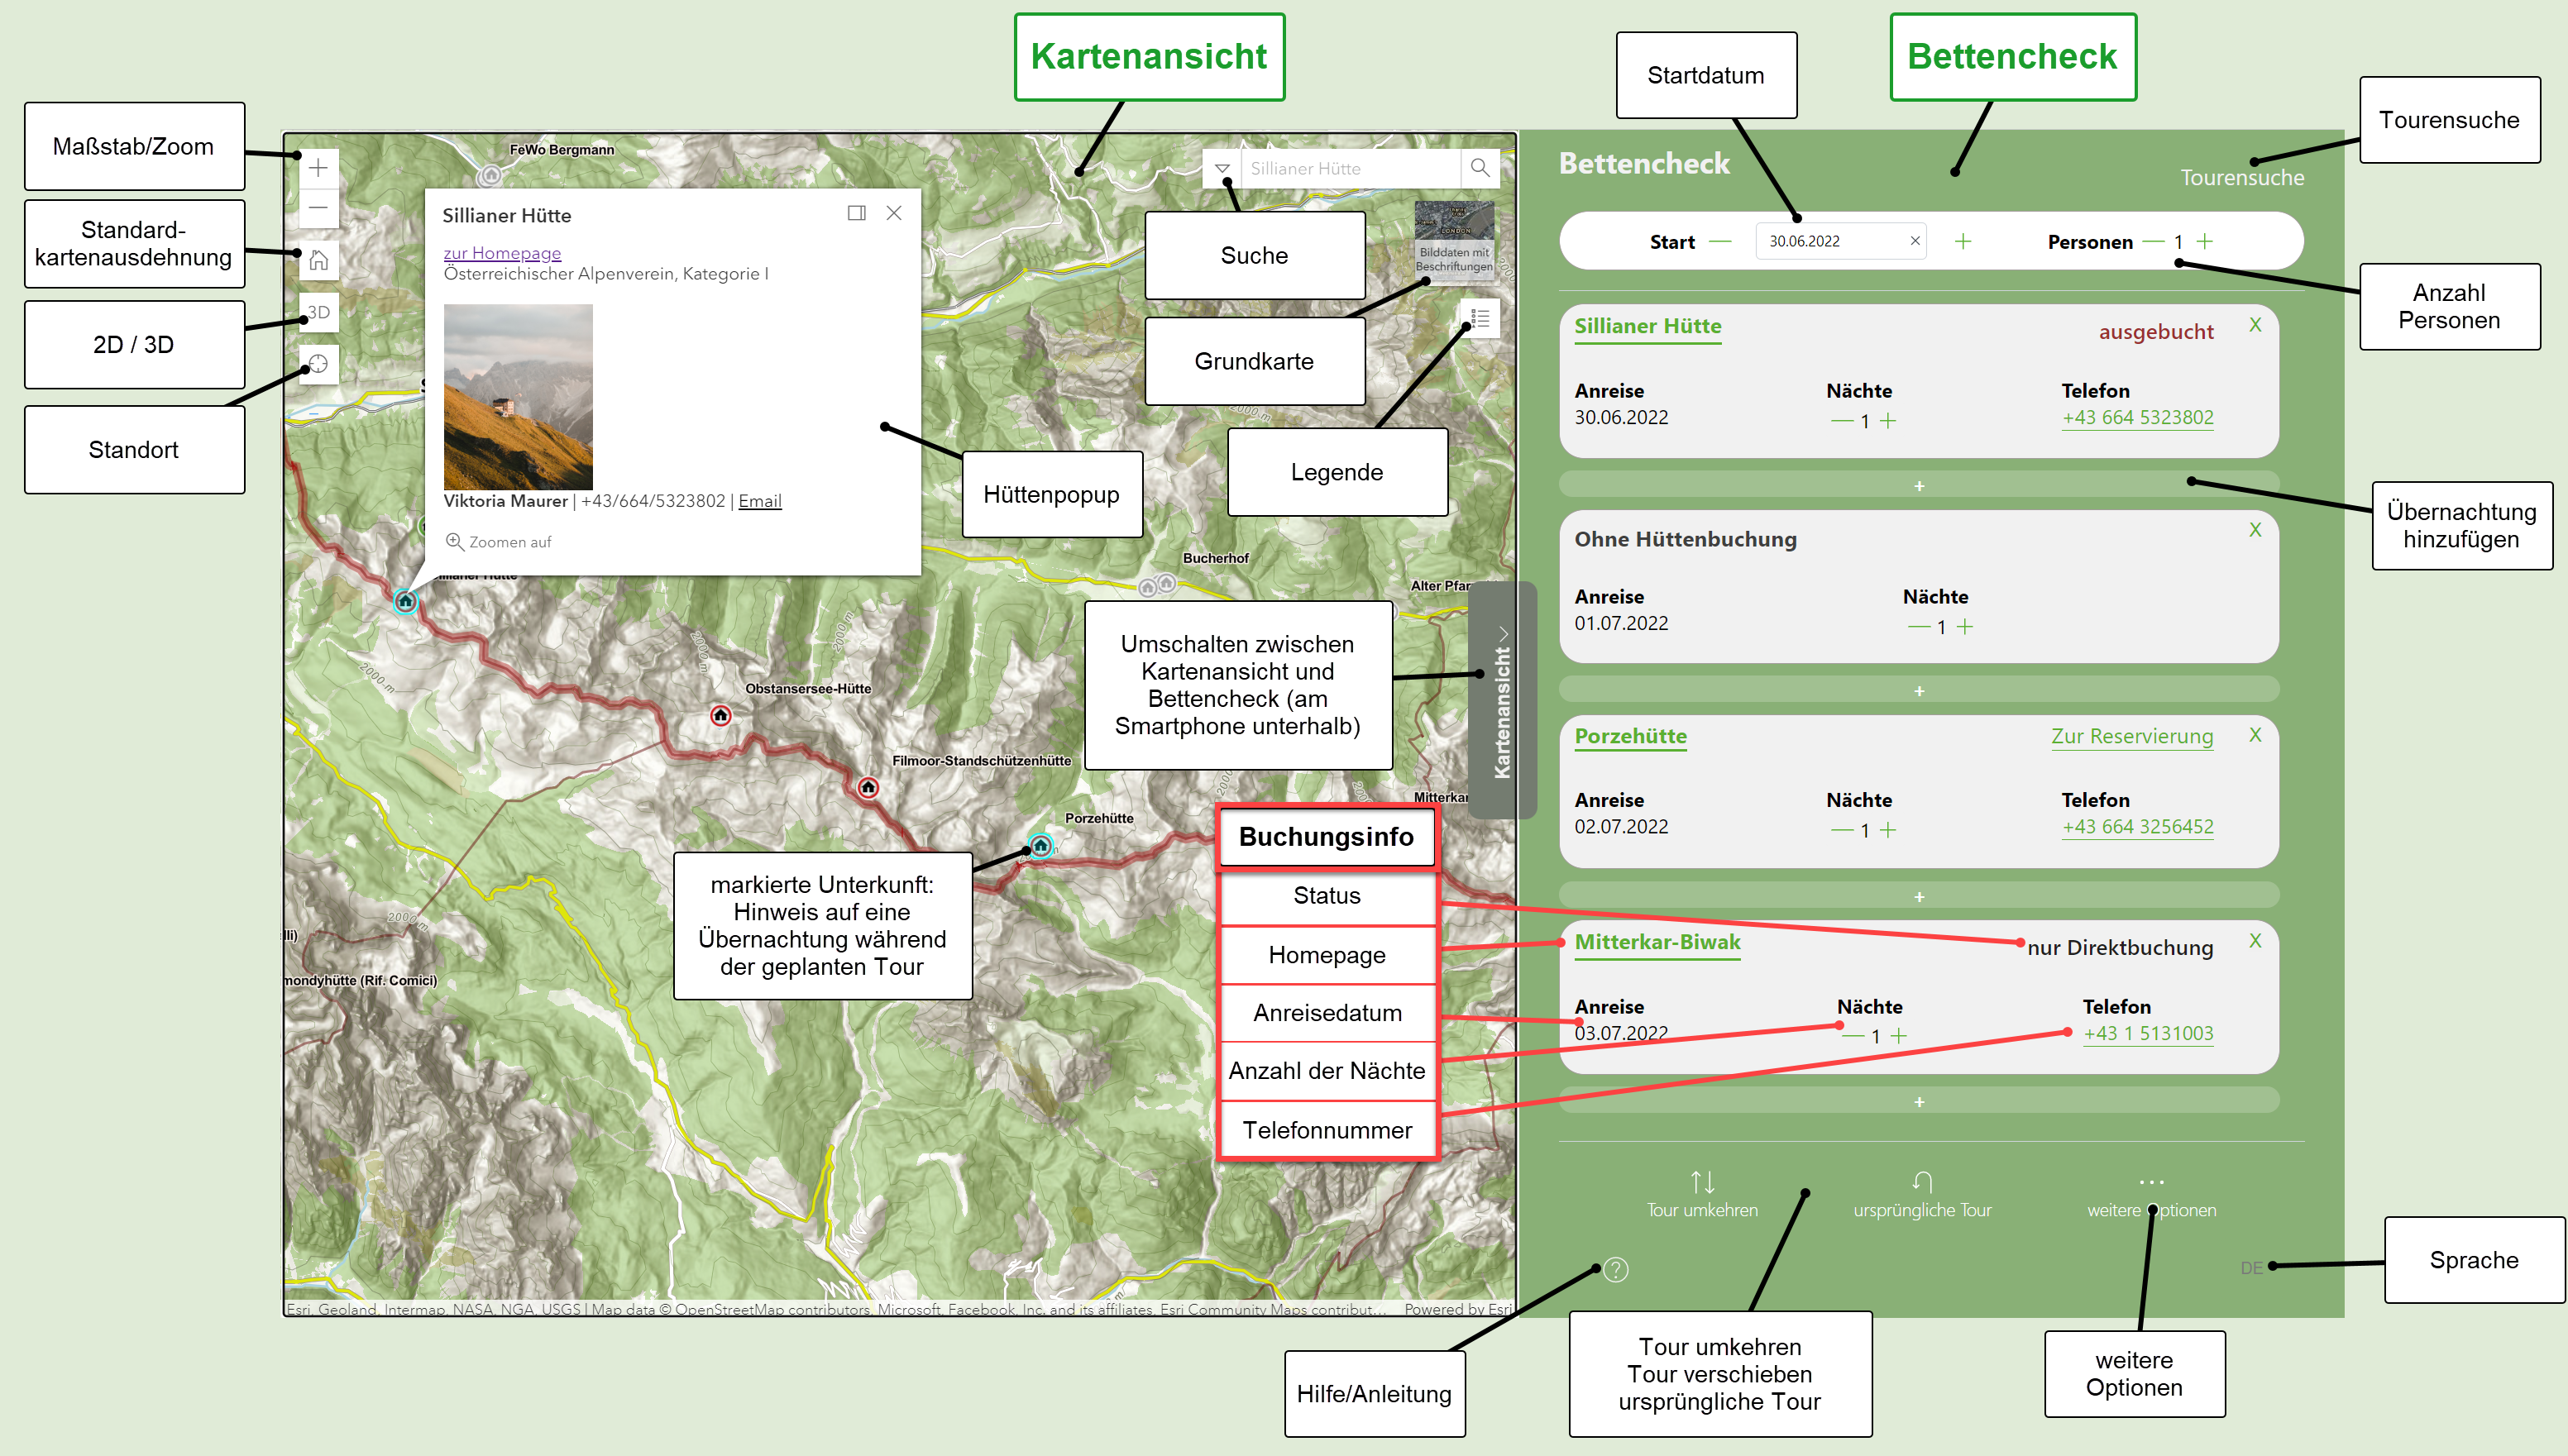The width and height of the screenshot is (2568, 1456).
Task: Open the map legend
Action: [1480, 318]
